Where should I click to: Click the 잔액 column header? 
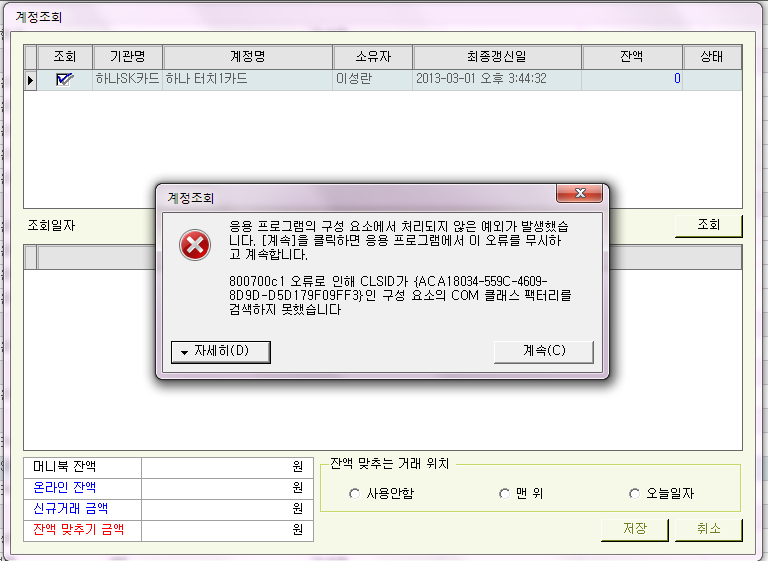click(632, 57)
